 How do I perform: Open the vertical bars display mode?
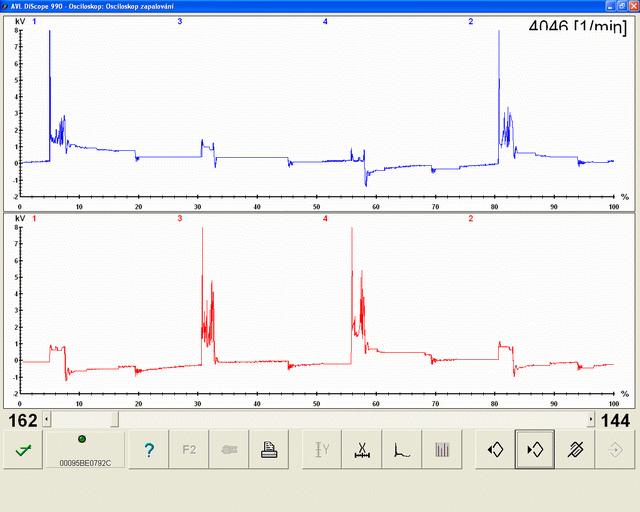coord(441,450)
